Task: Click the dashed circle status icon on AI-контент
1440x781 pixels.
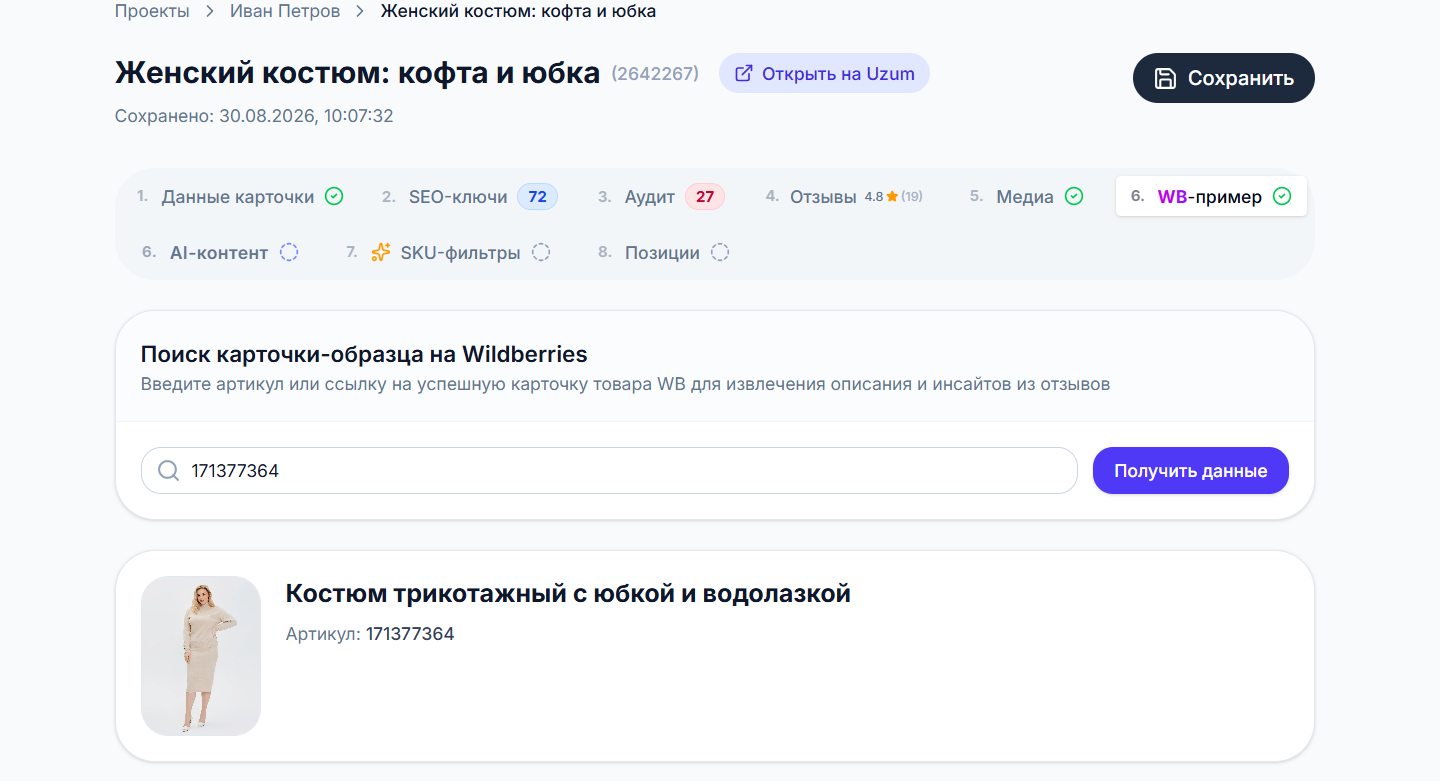Action: [289, 253]
